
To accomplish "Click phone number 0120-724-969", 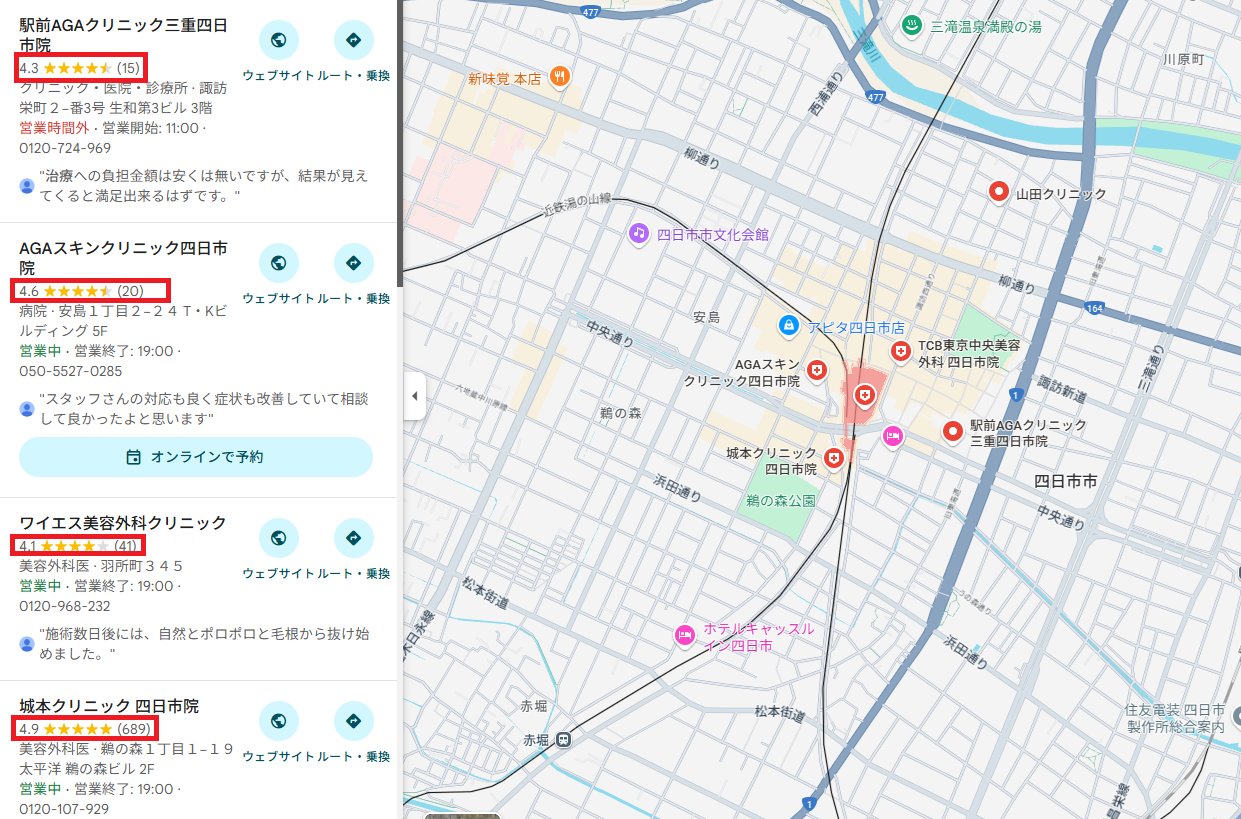I will (x=65, y=148).
